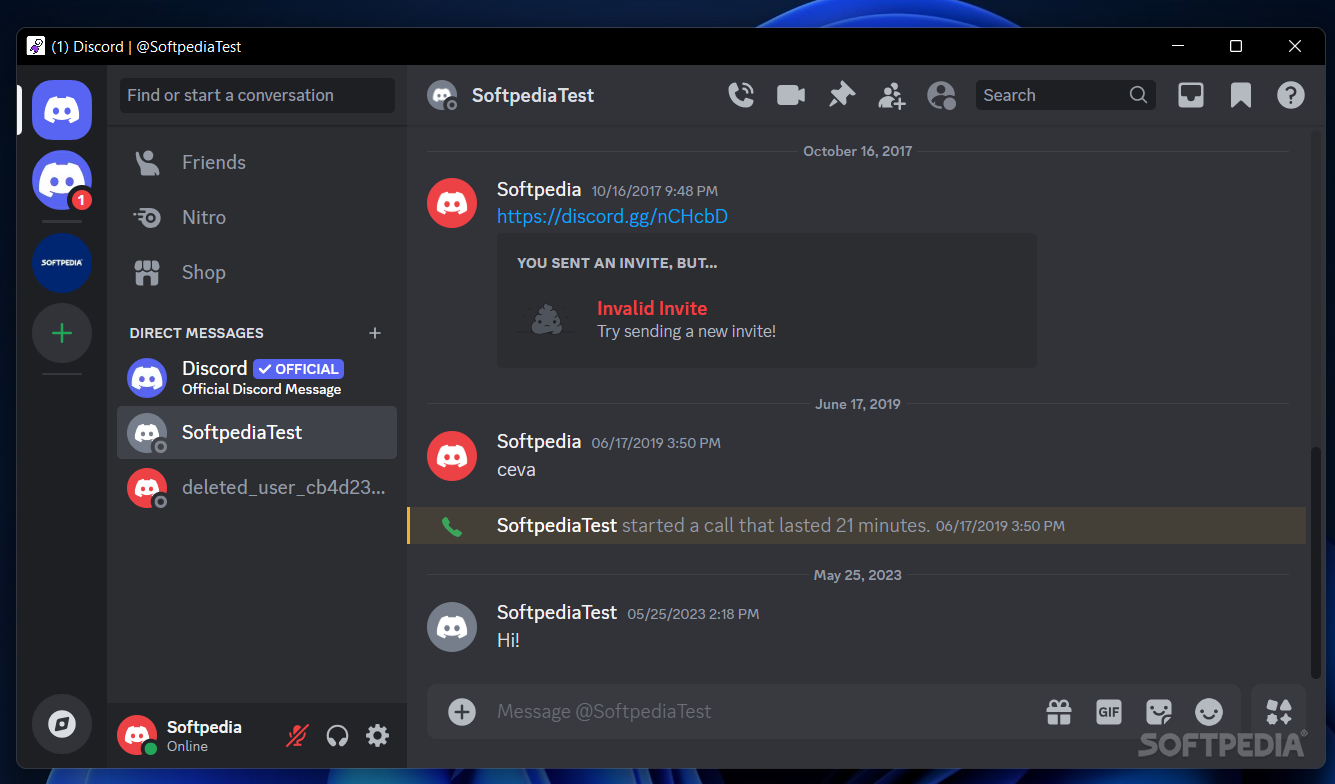
Task: Open the Nitro page
Action: click(203, 217)
